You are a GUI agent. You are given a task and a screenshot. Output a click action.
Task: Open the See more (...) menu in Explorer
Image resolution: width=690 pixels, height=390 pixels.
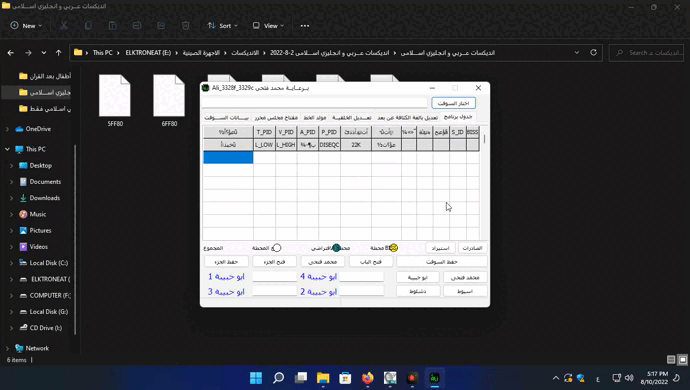tap(305, 26)
